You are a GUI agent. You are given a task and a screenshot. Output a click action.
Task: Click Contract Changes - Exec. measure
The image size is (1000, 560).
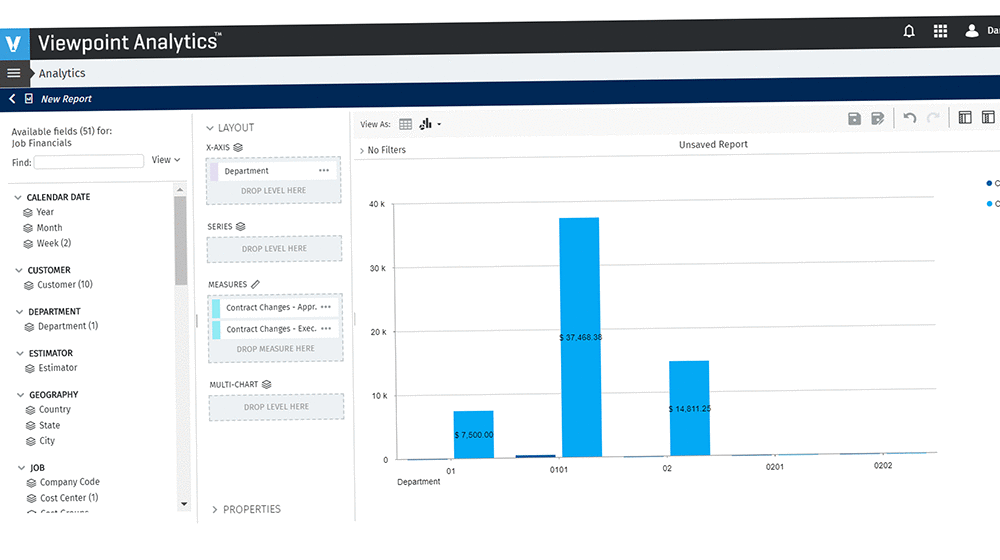[x=276, y=329]
